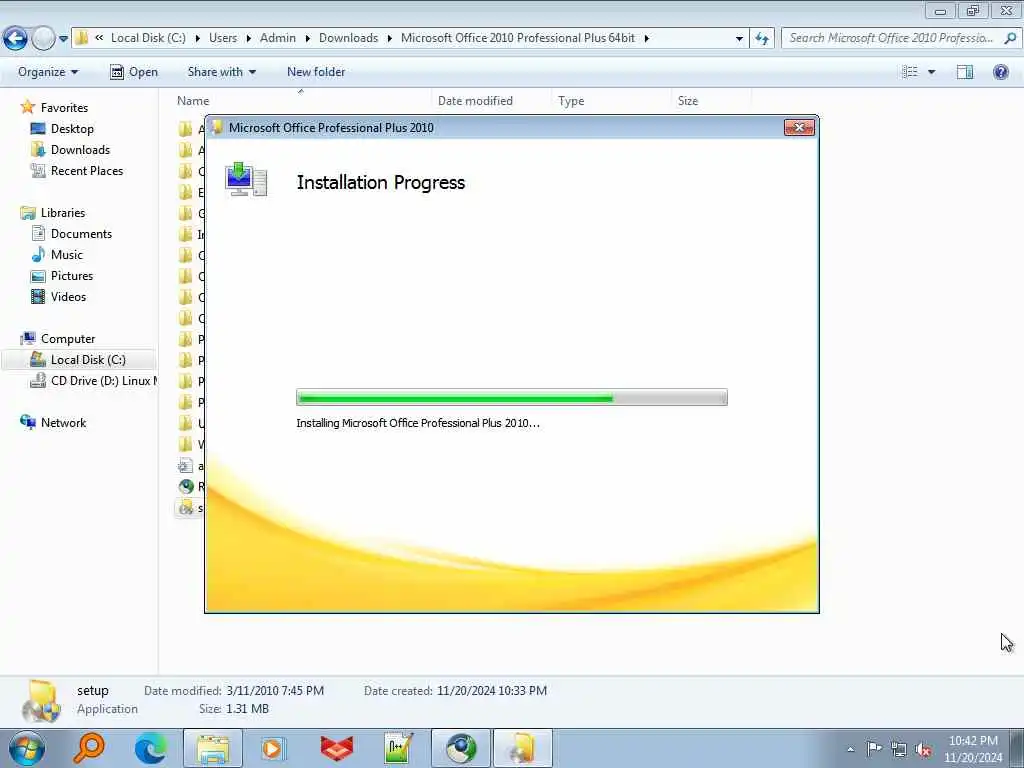This screenshot has width=1024, height=768.
Task: Open the Share with dropdown
Action: (221, 72)
